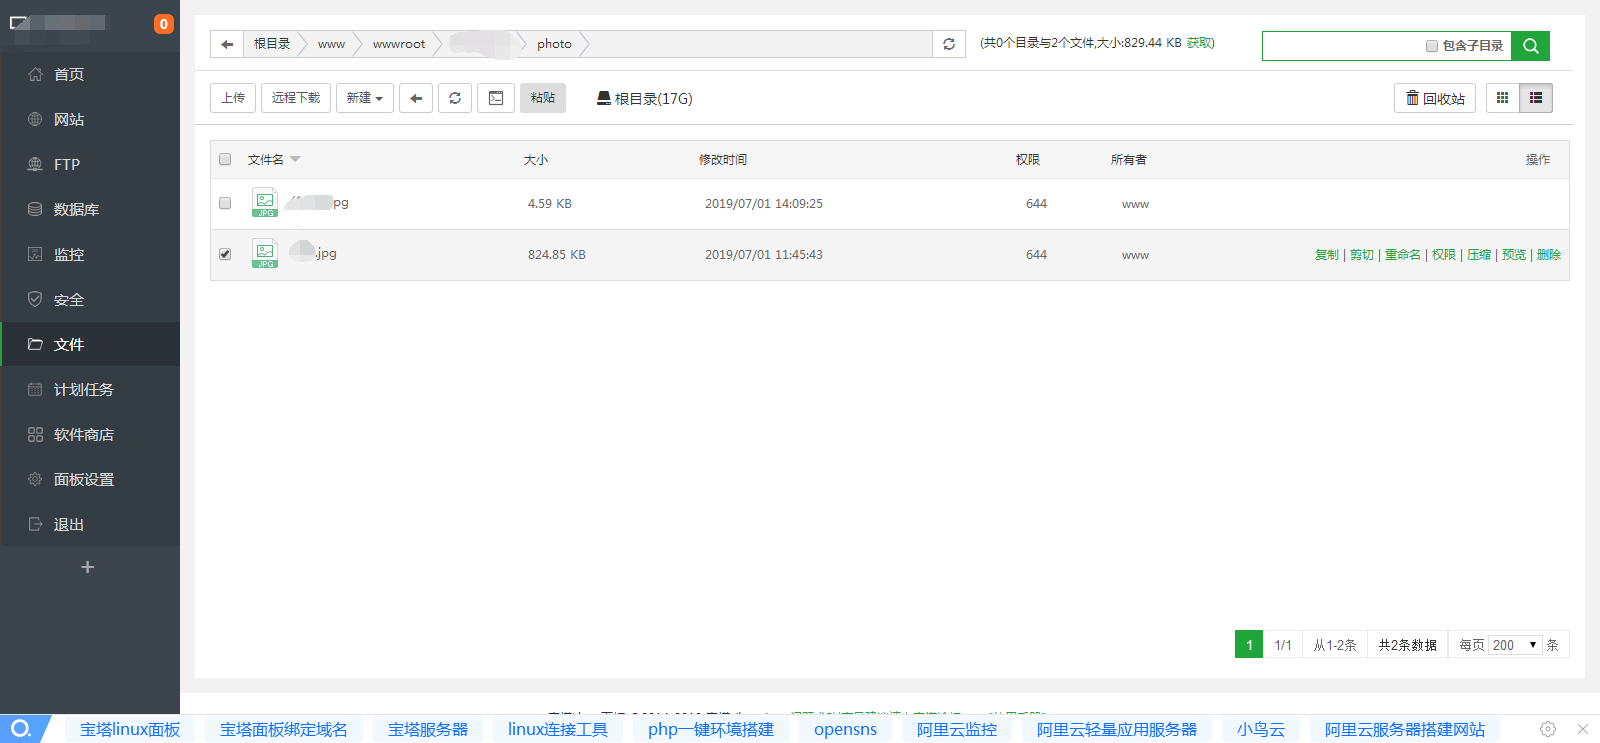Click the green search magnifier button

point(1530,45)
